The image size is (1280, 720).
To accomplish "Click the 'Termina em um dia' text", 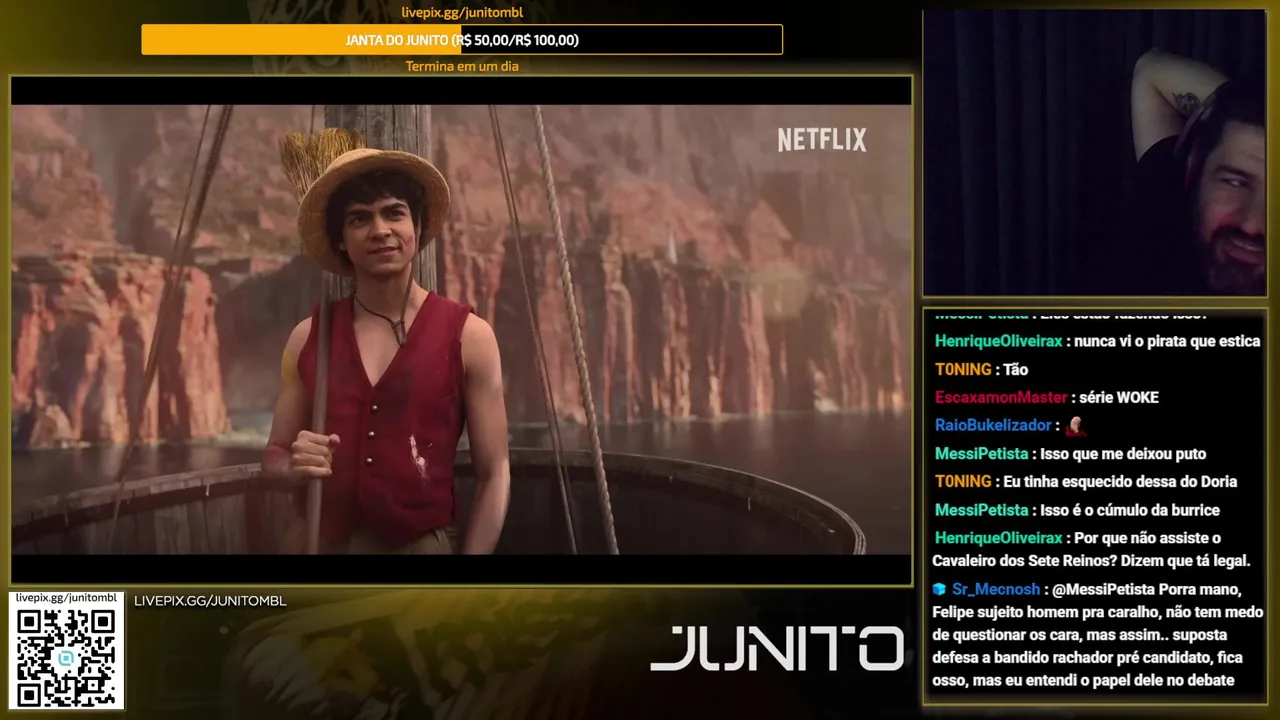I will 462,66.
